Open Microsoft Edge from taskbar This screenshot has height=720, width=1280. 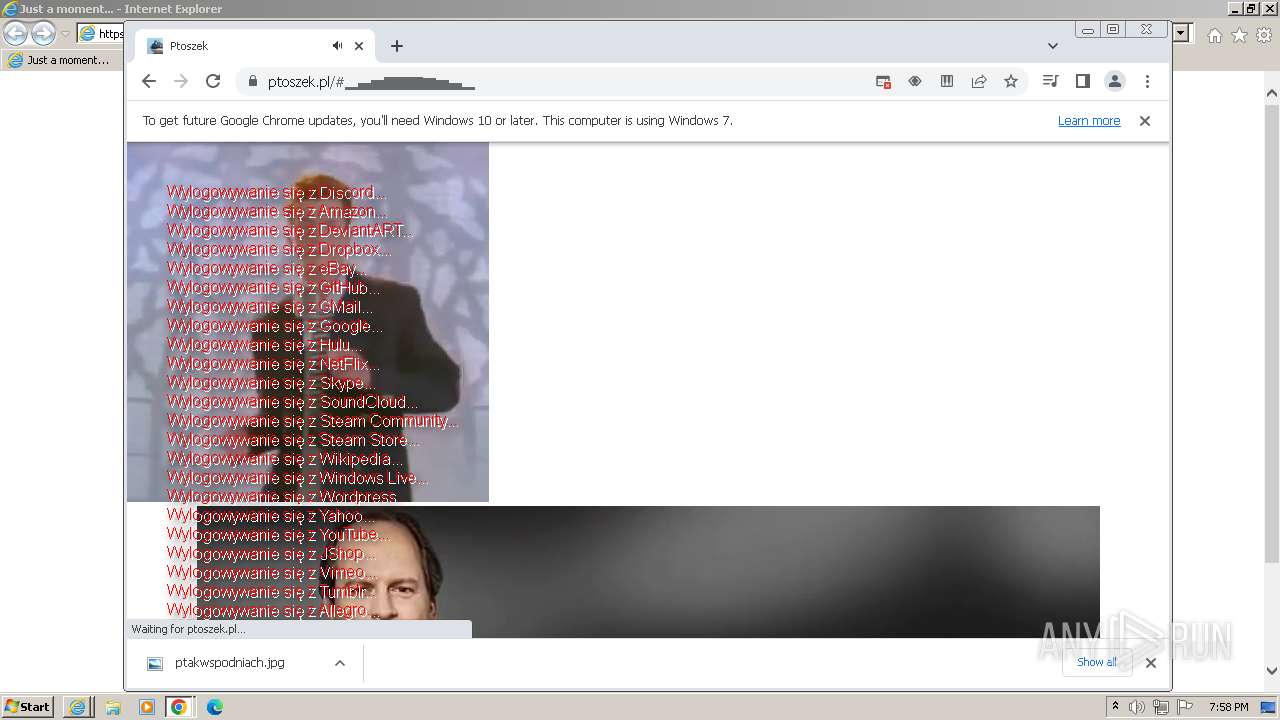click(x=214, y=707)
